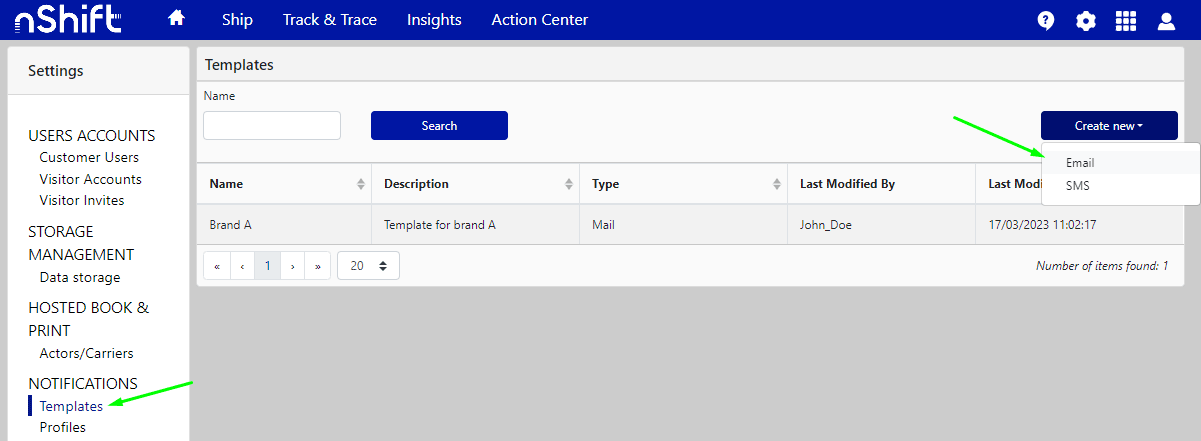The image size is (1201, 441).
Task: Open the user profile icon
Action: point(1166,21)
